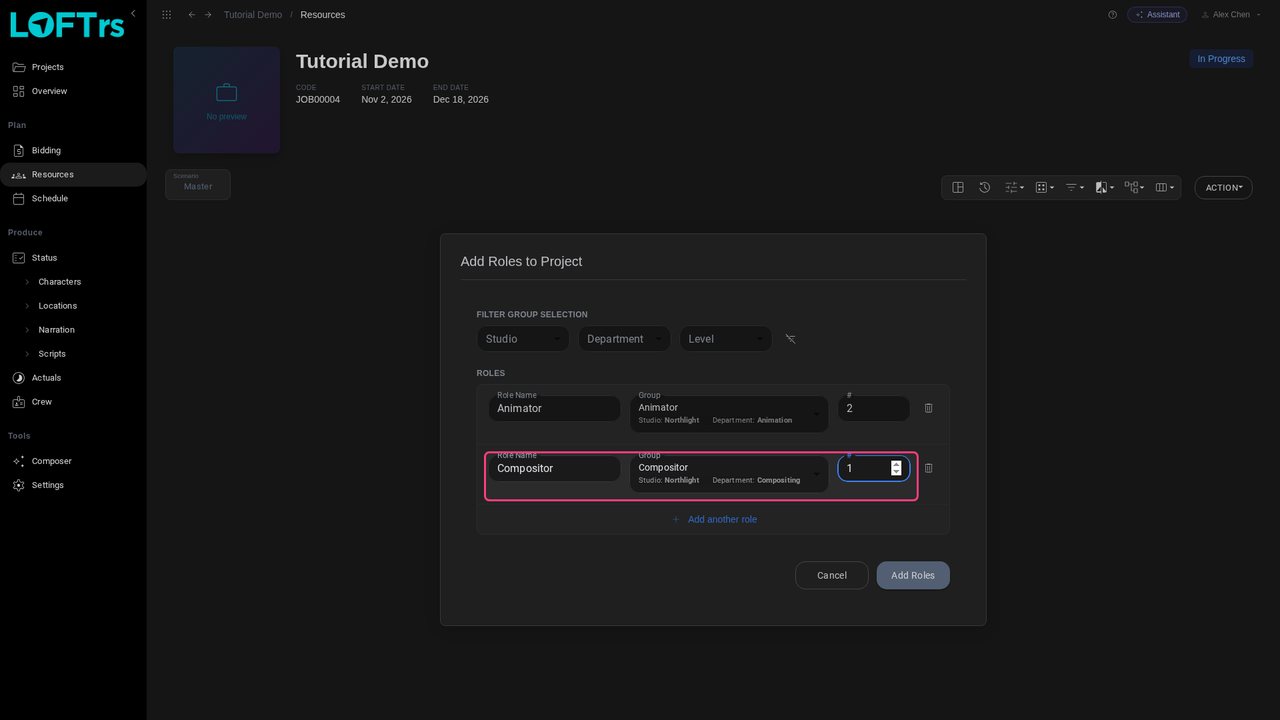Open the help icon in top bar
This screenshot has width=1280, height=720.
[1112, 15]
